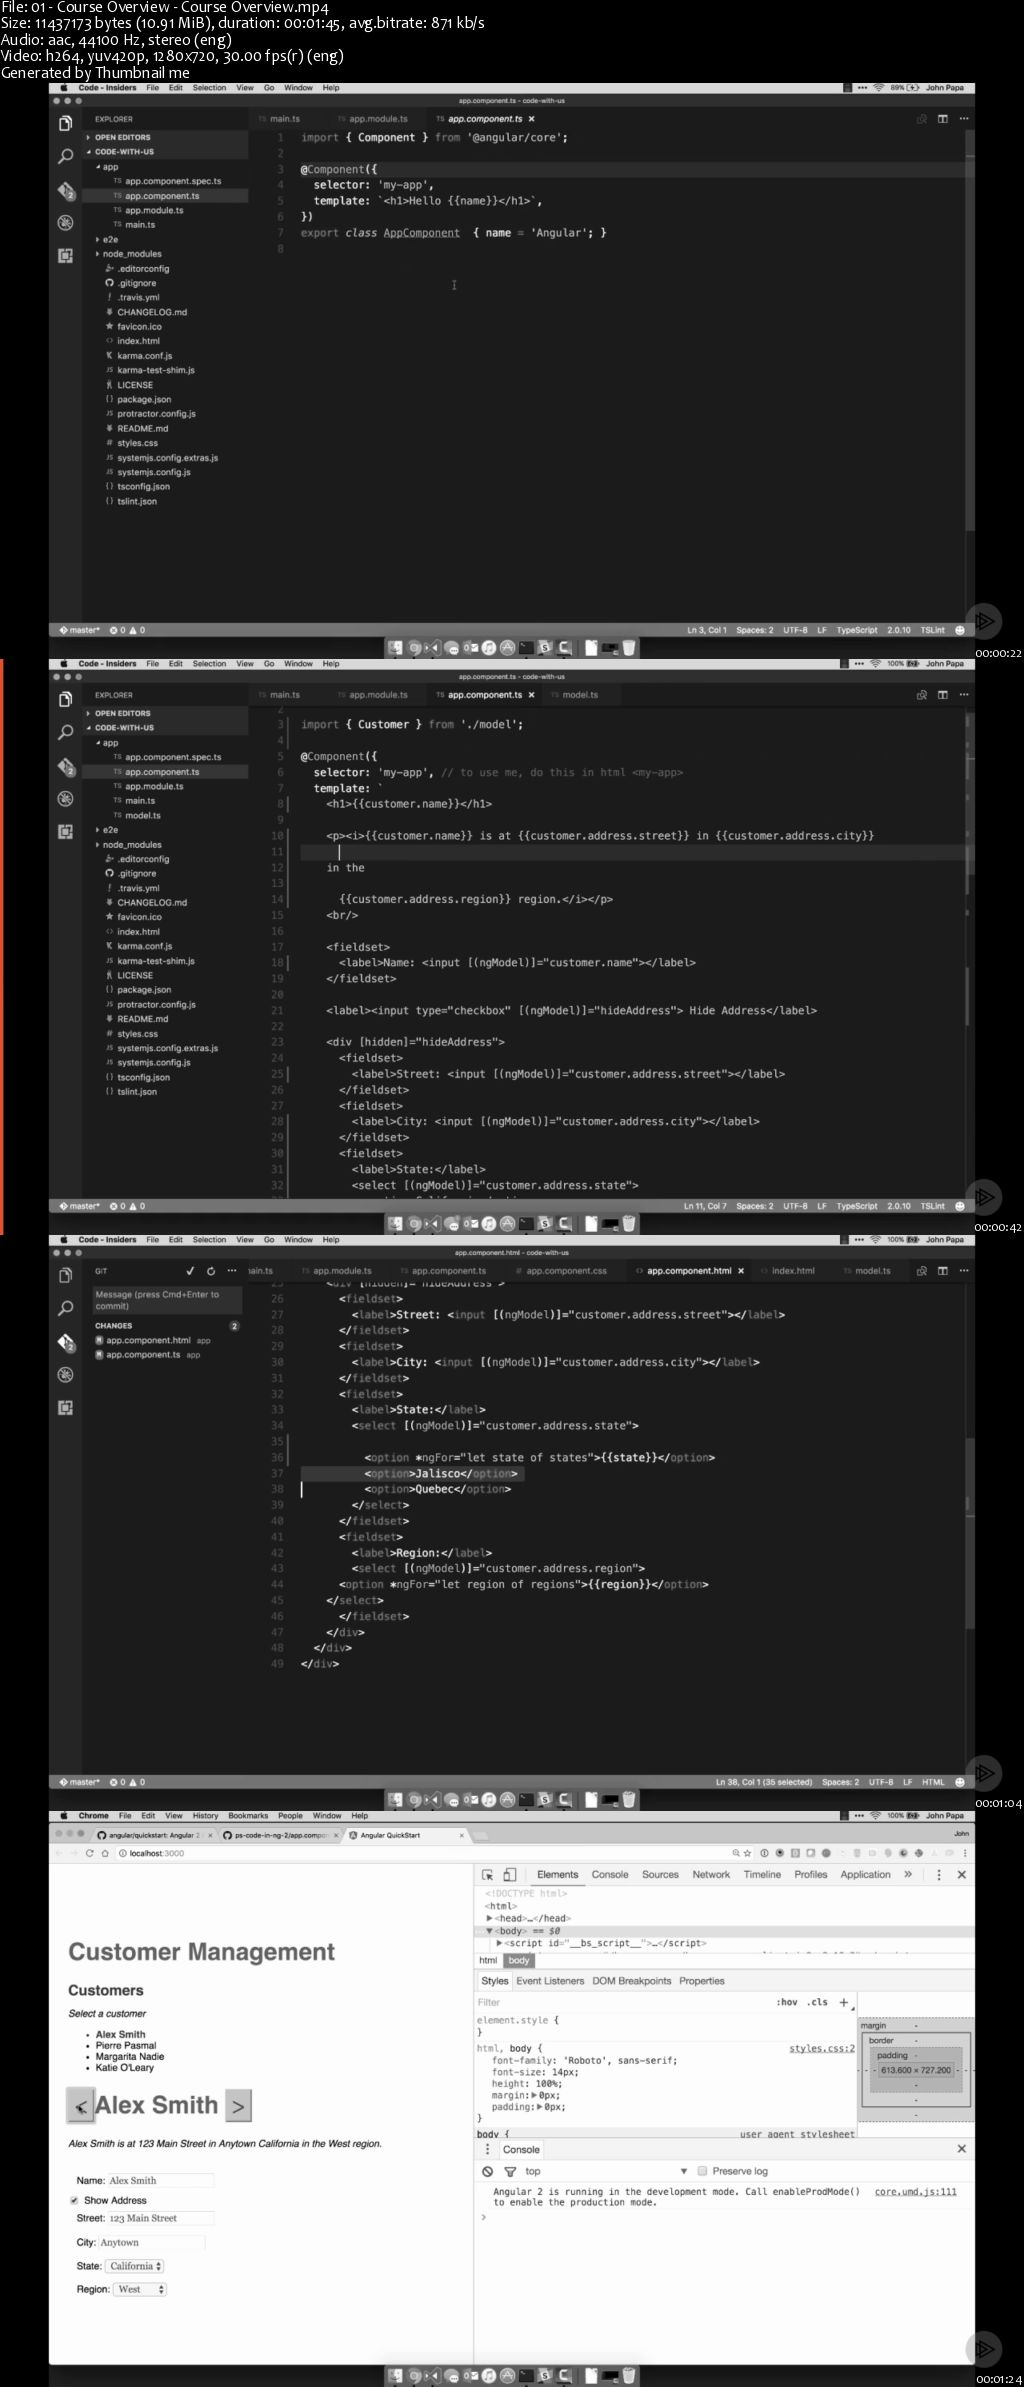Open the Git panel's three-dot more actions menu
Viewport: 1024px width, 2387px height.
tap(232, 1271)
